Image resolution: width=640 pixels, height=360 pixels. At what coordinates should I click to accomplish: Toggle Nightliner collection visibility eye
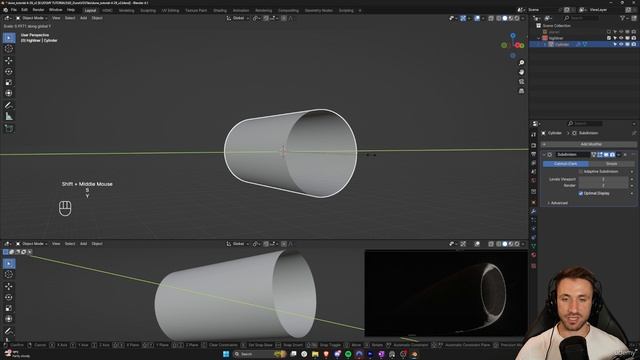click(621, 38)
